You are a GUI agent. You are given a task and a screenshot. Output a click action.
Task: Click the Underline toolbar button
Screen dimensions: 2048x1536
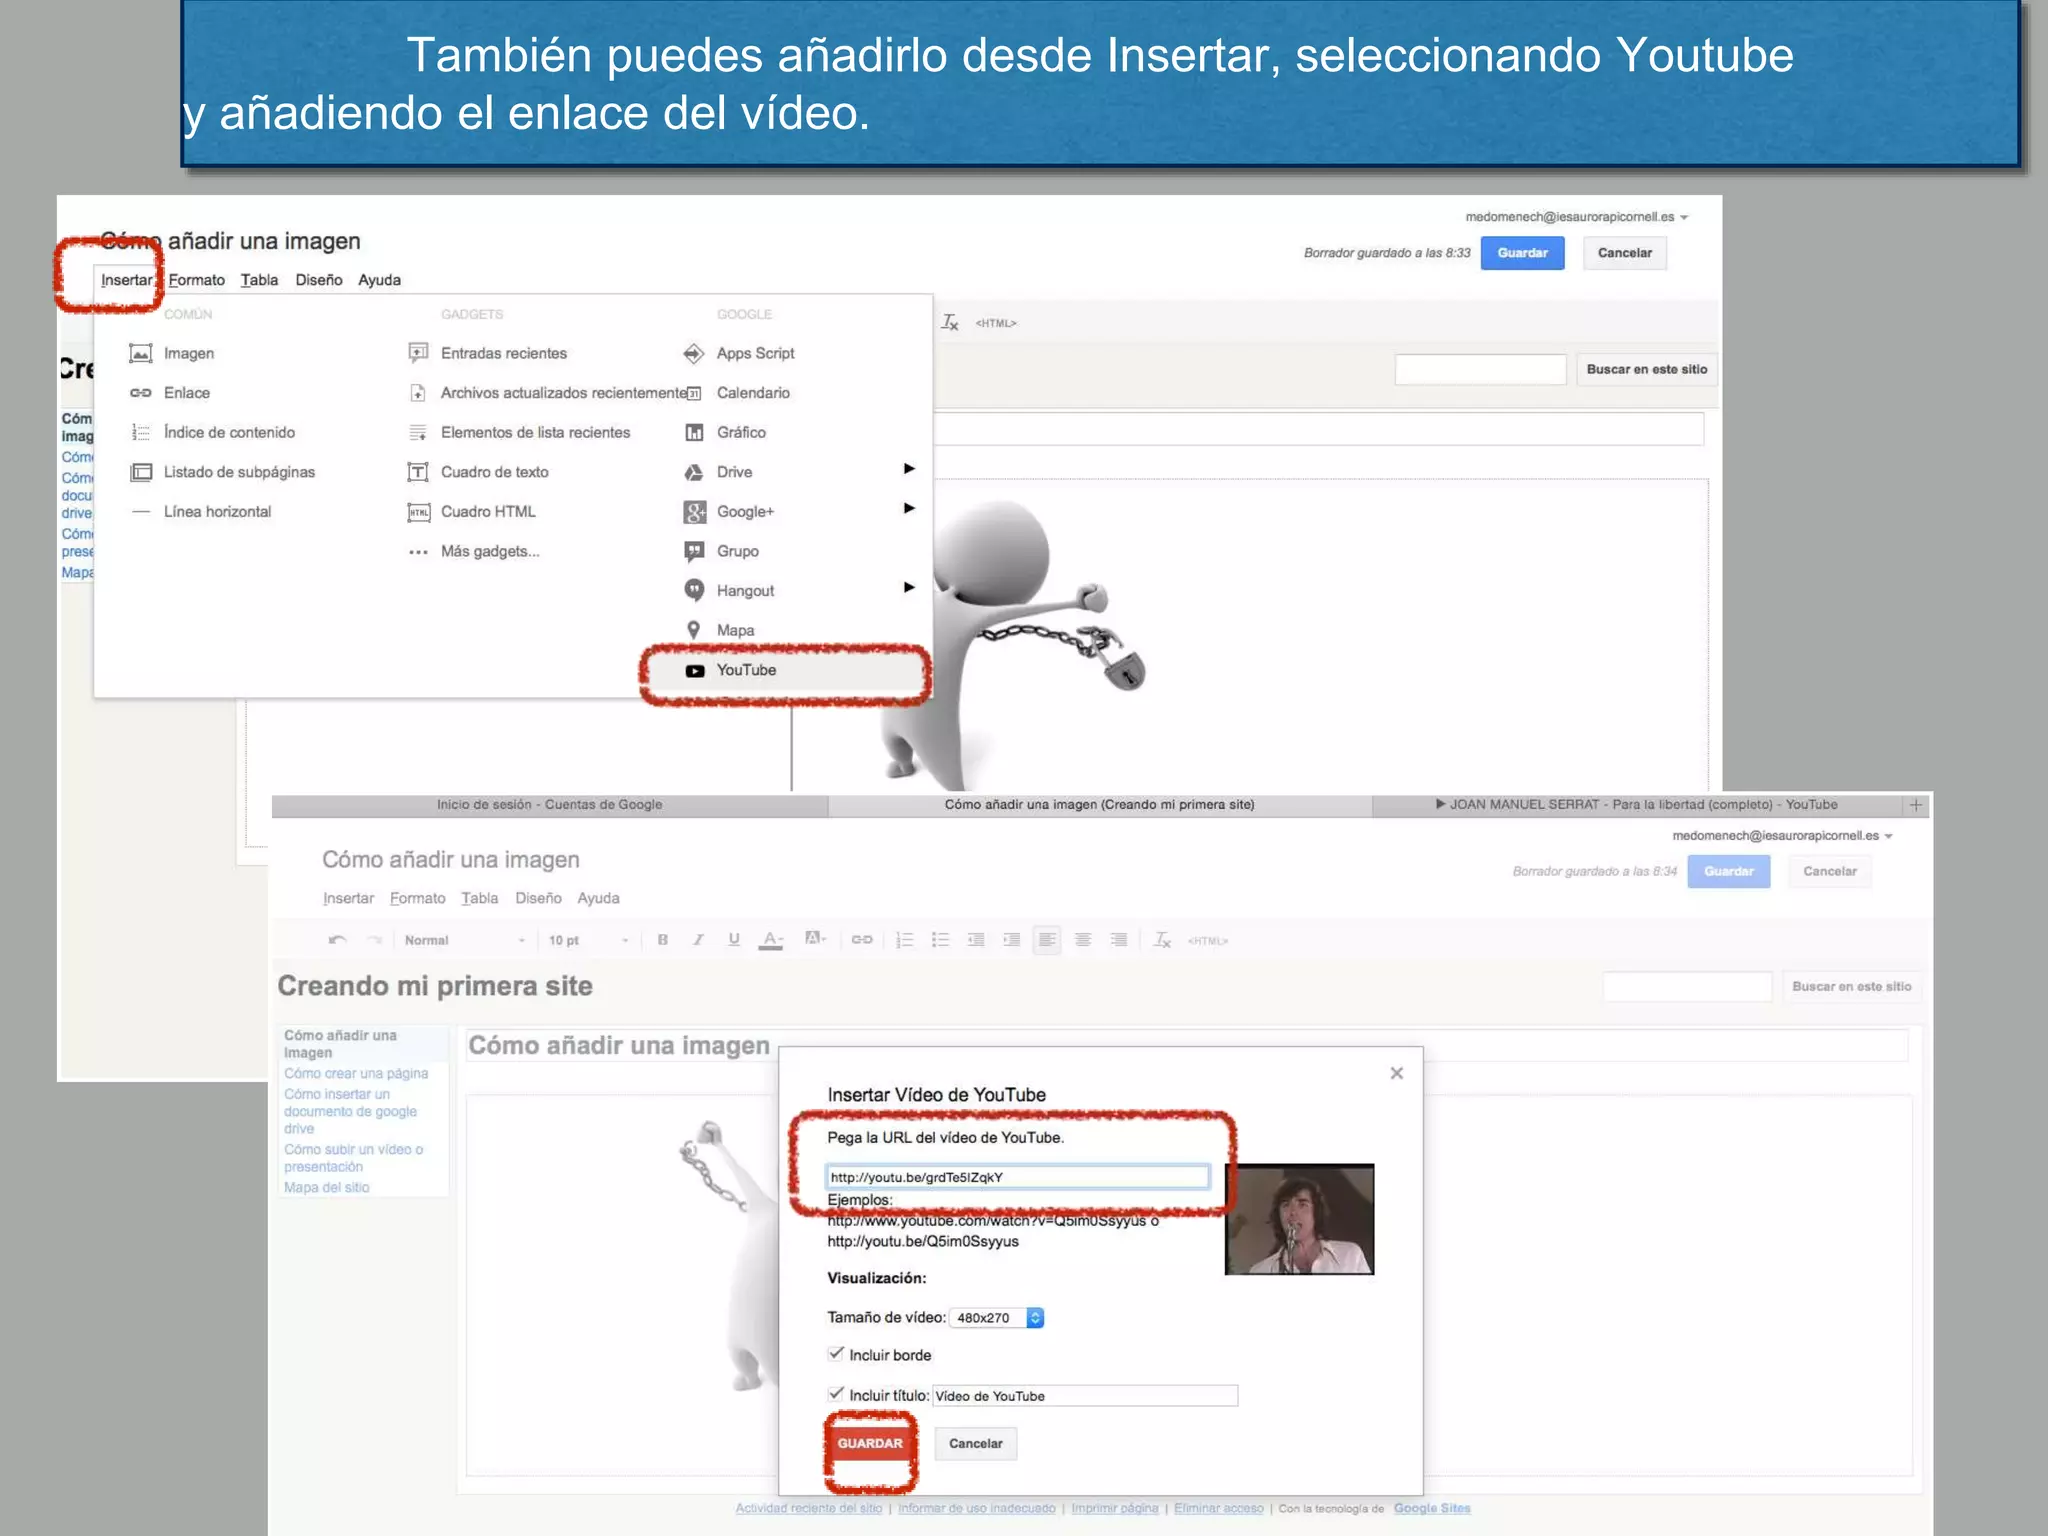coord(734,939)
